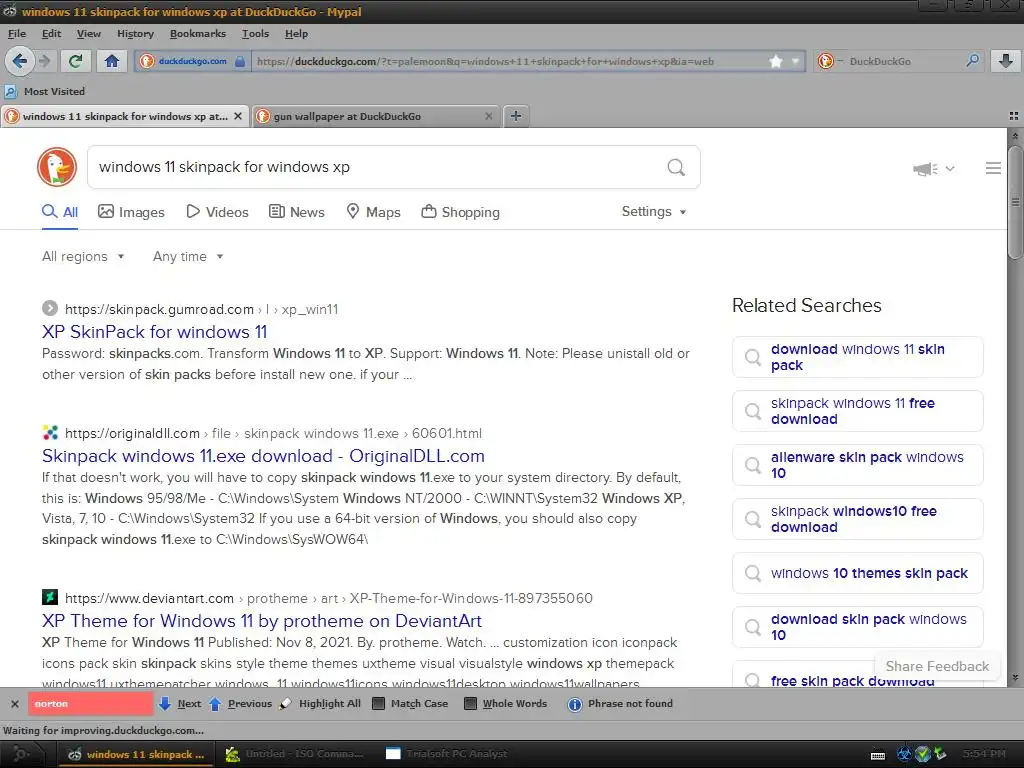Open the History menu

click(135, 34)
